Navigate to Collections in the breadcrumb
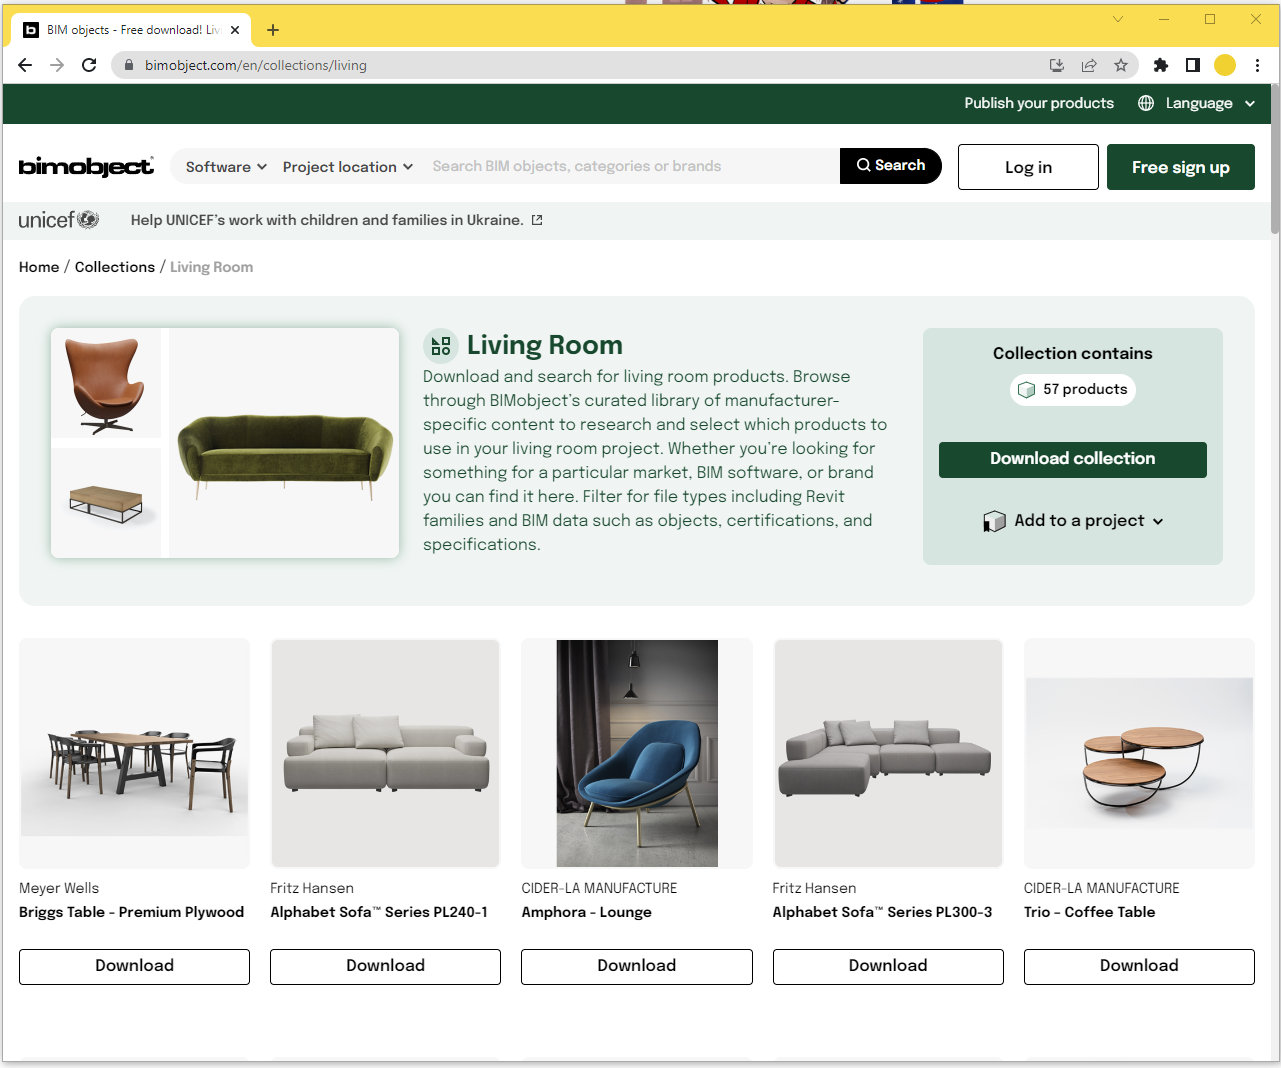The image size is (1281, 1068). [115, 267]
